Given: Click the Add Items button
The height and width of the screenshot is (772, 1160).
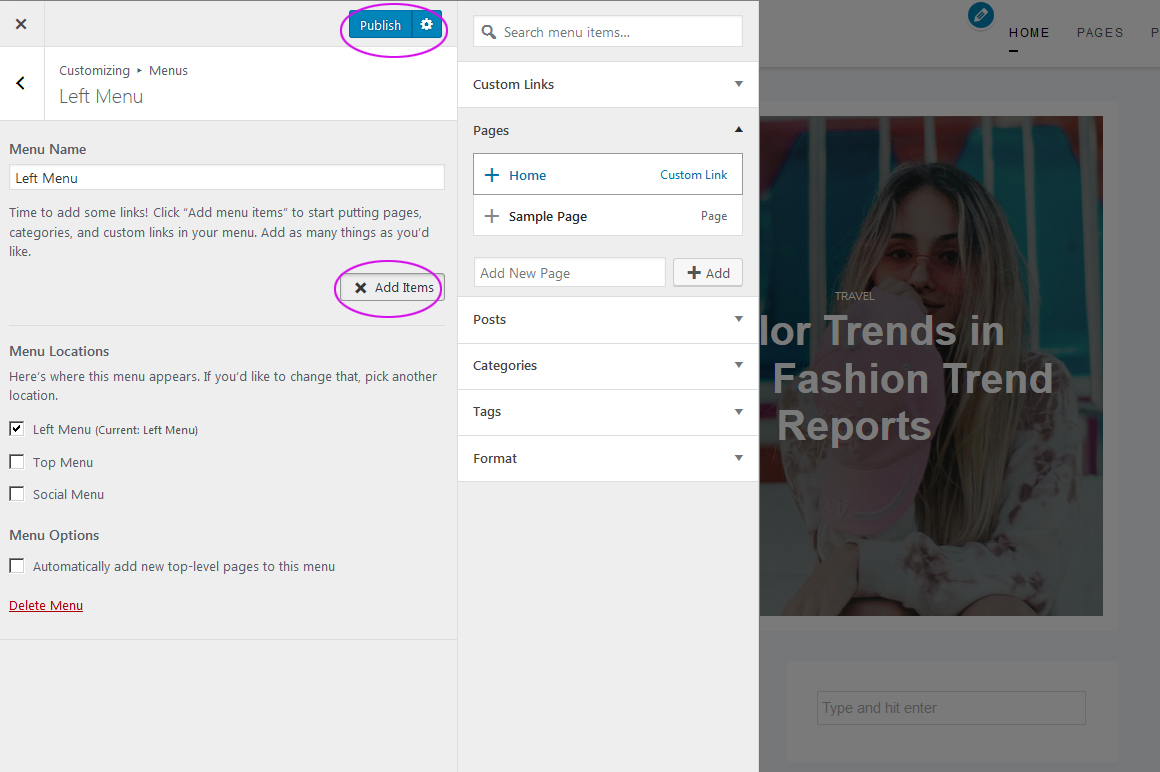Looking at the screenshot, I should [393, 288].
